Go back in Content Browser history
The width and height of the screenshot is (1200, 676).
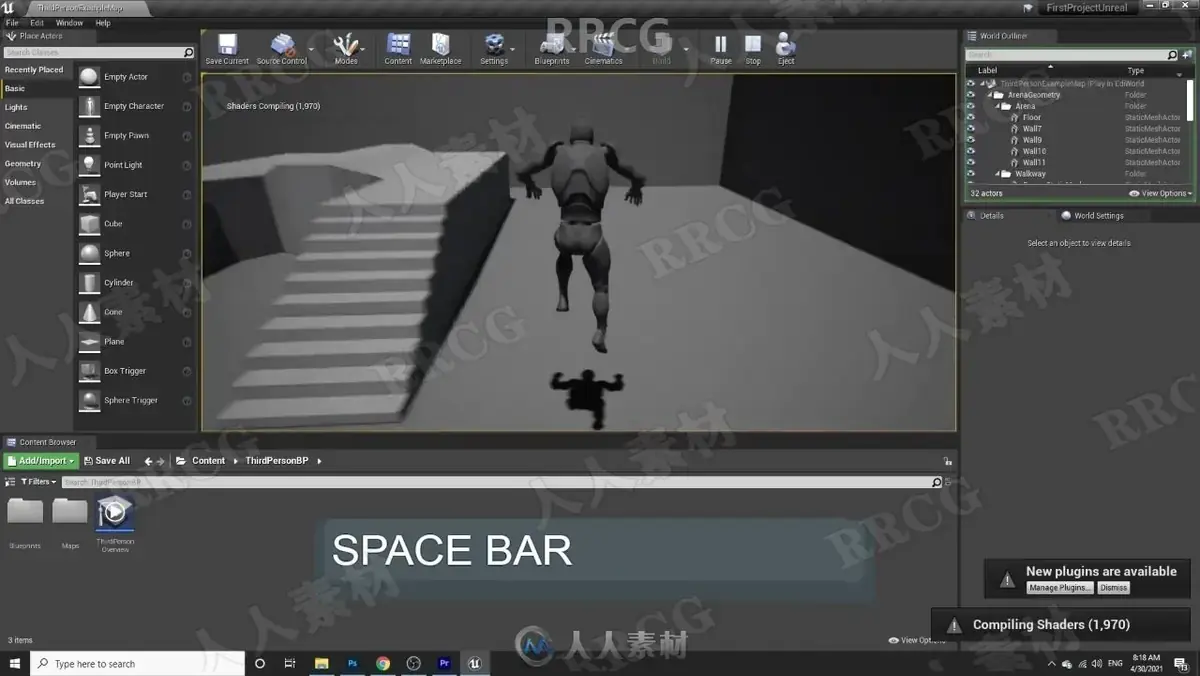[x=148, y=461]
